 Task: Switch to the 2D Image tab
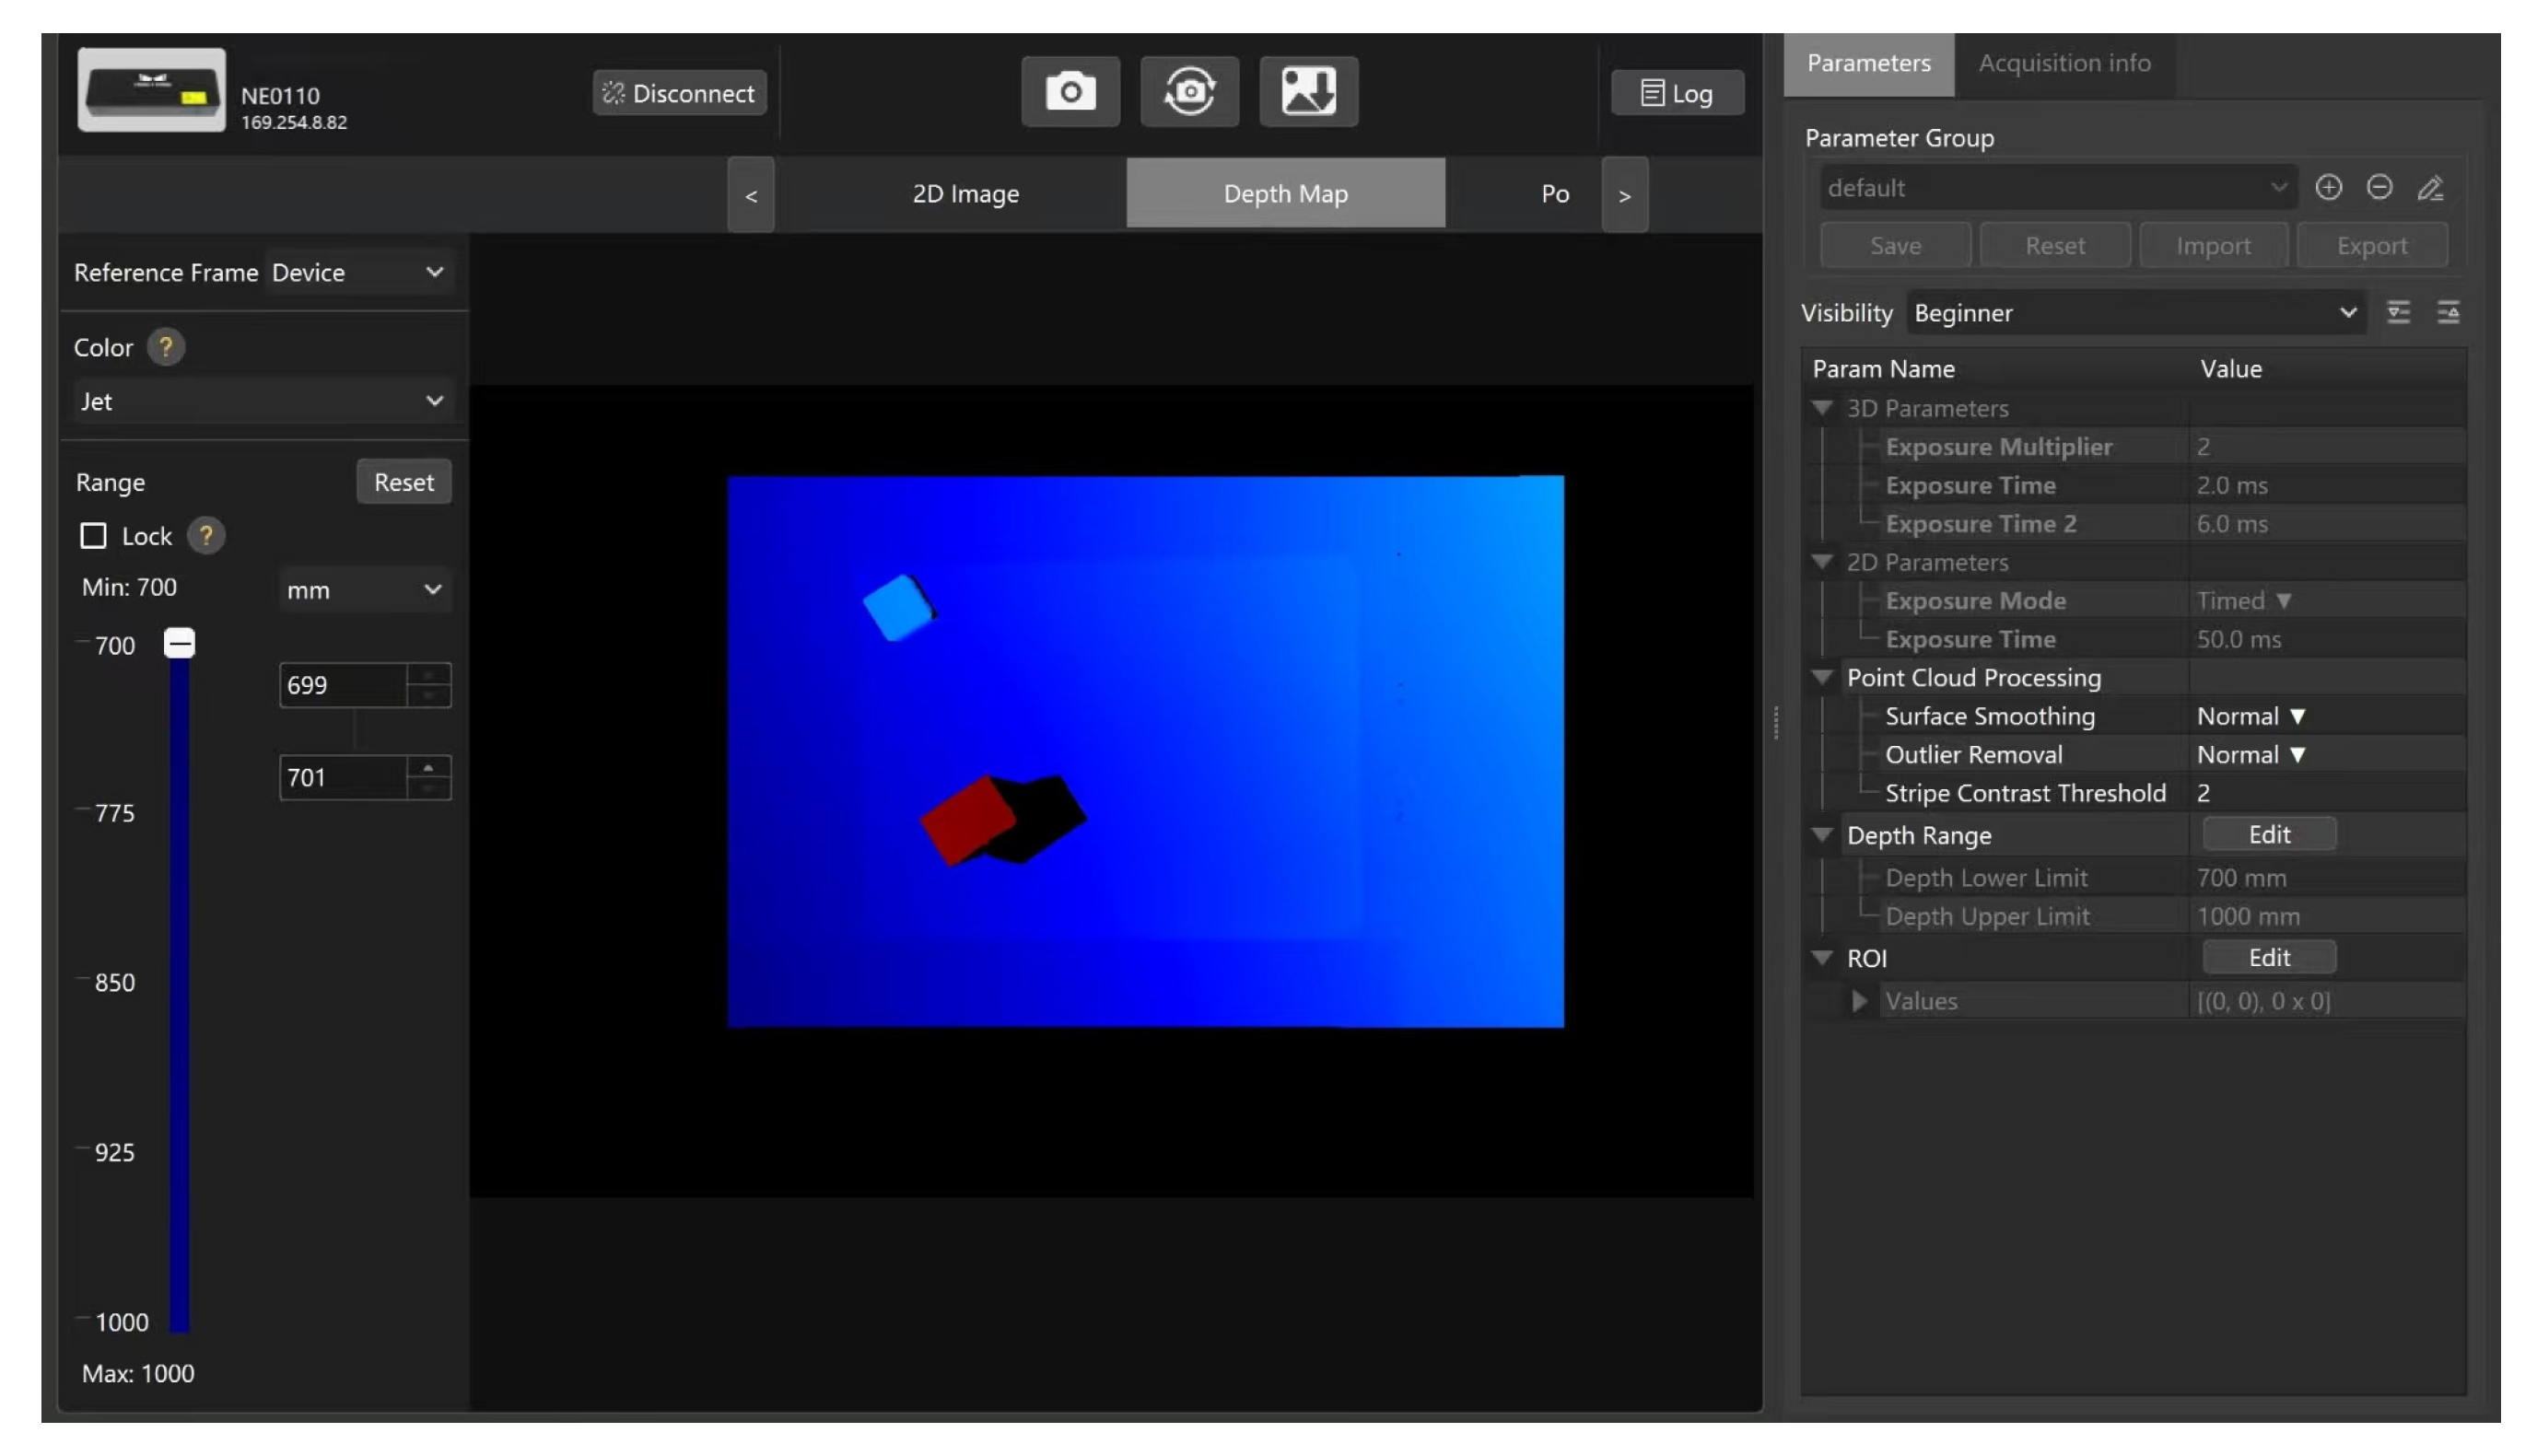[x=965, y=194]
